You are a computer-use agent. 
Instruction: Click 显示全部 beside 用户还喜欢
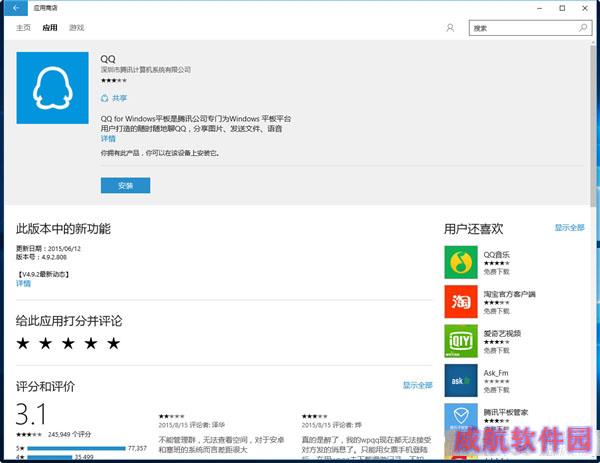[569, 228]
